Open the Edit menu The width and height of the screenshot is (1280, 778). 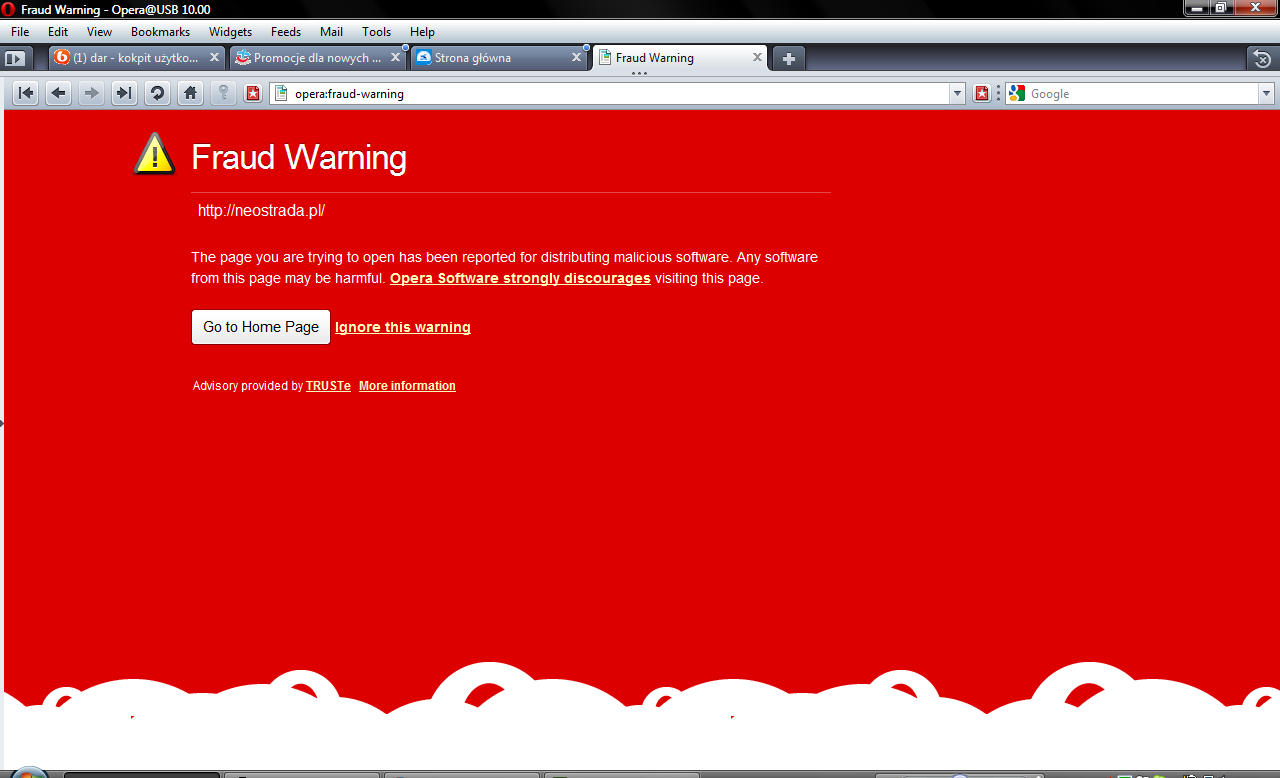point(58,32)
